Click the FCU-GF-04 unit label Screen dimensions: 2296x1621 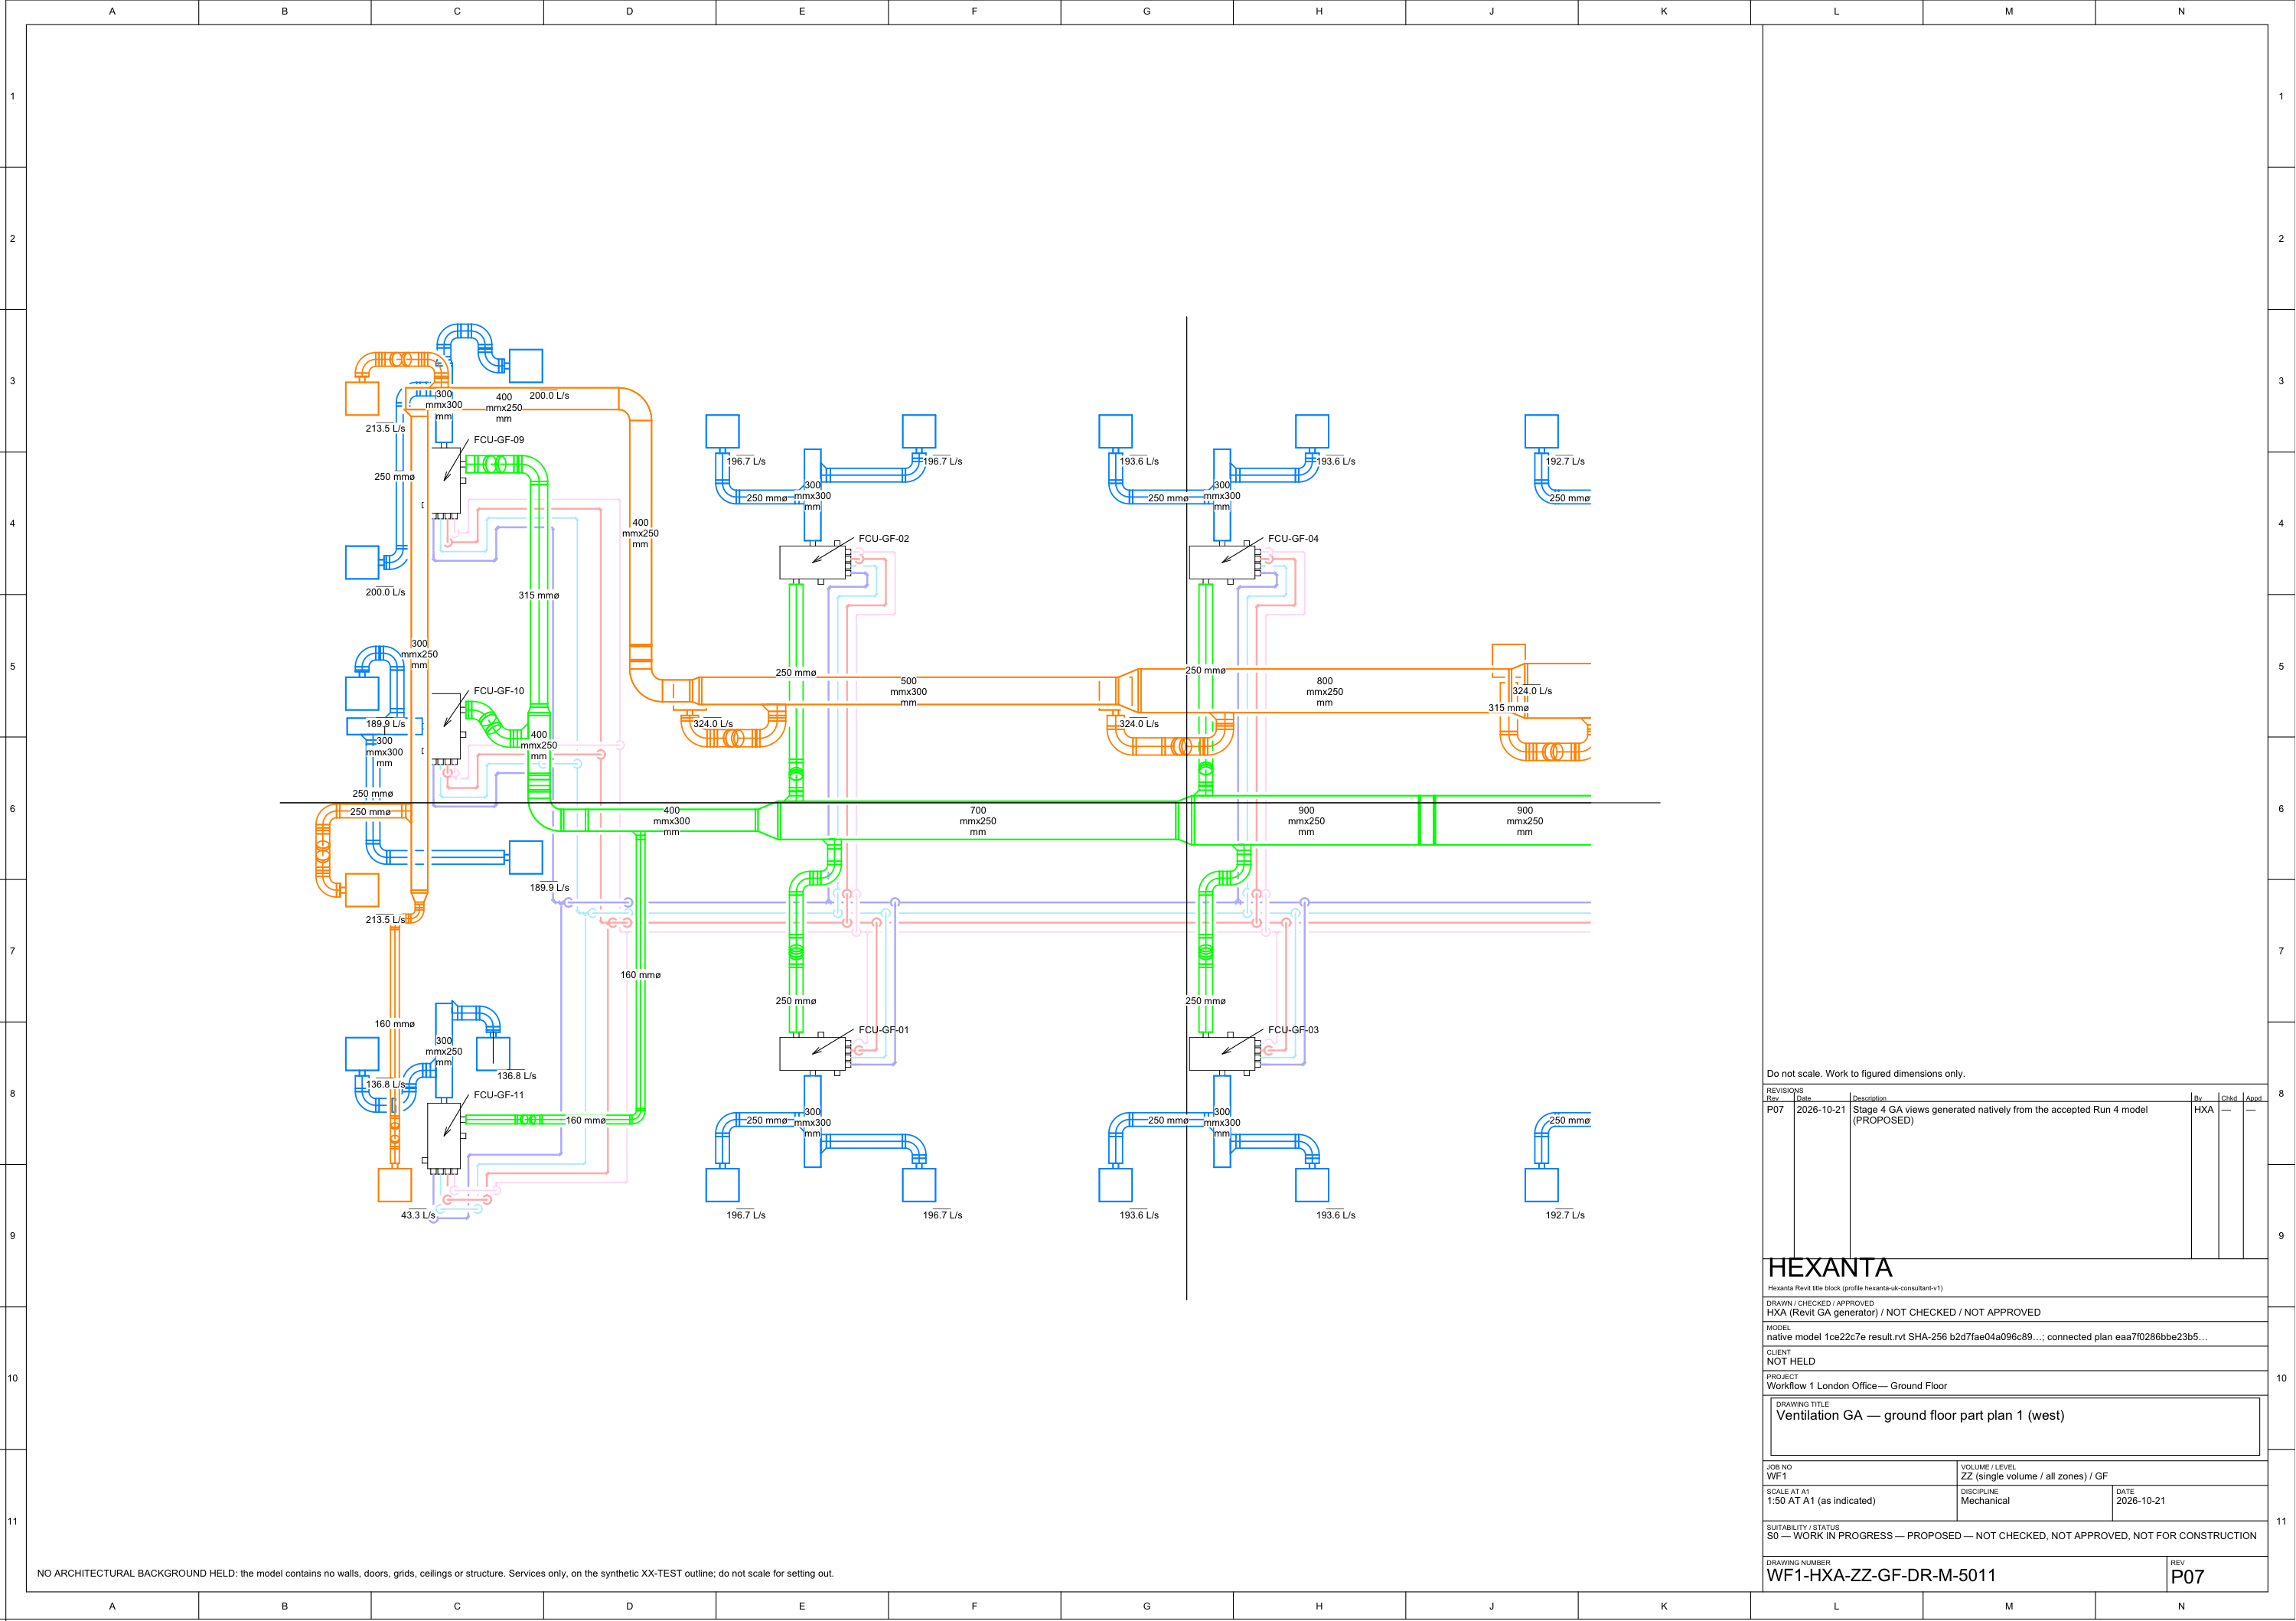click(1293, 539)
